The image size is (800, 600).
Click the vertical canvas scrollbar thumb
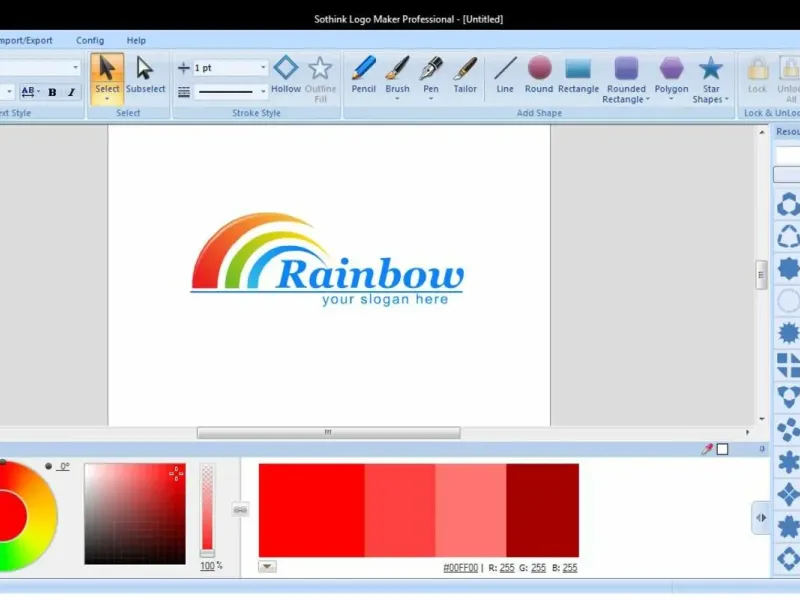click(x=761, y=274)
